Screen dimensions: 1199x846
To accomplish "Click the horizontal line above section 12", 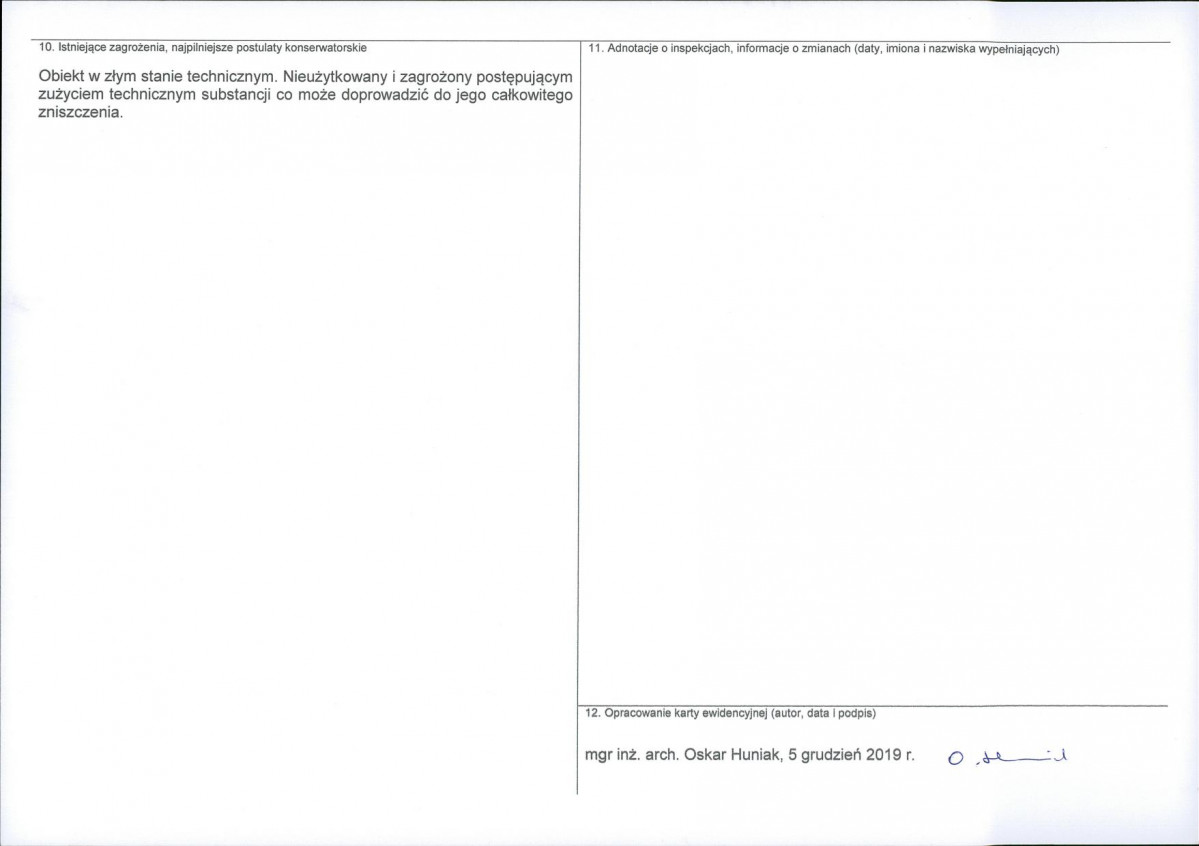I will (873, 705).
